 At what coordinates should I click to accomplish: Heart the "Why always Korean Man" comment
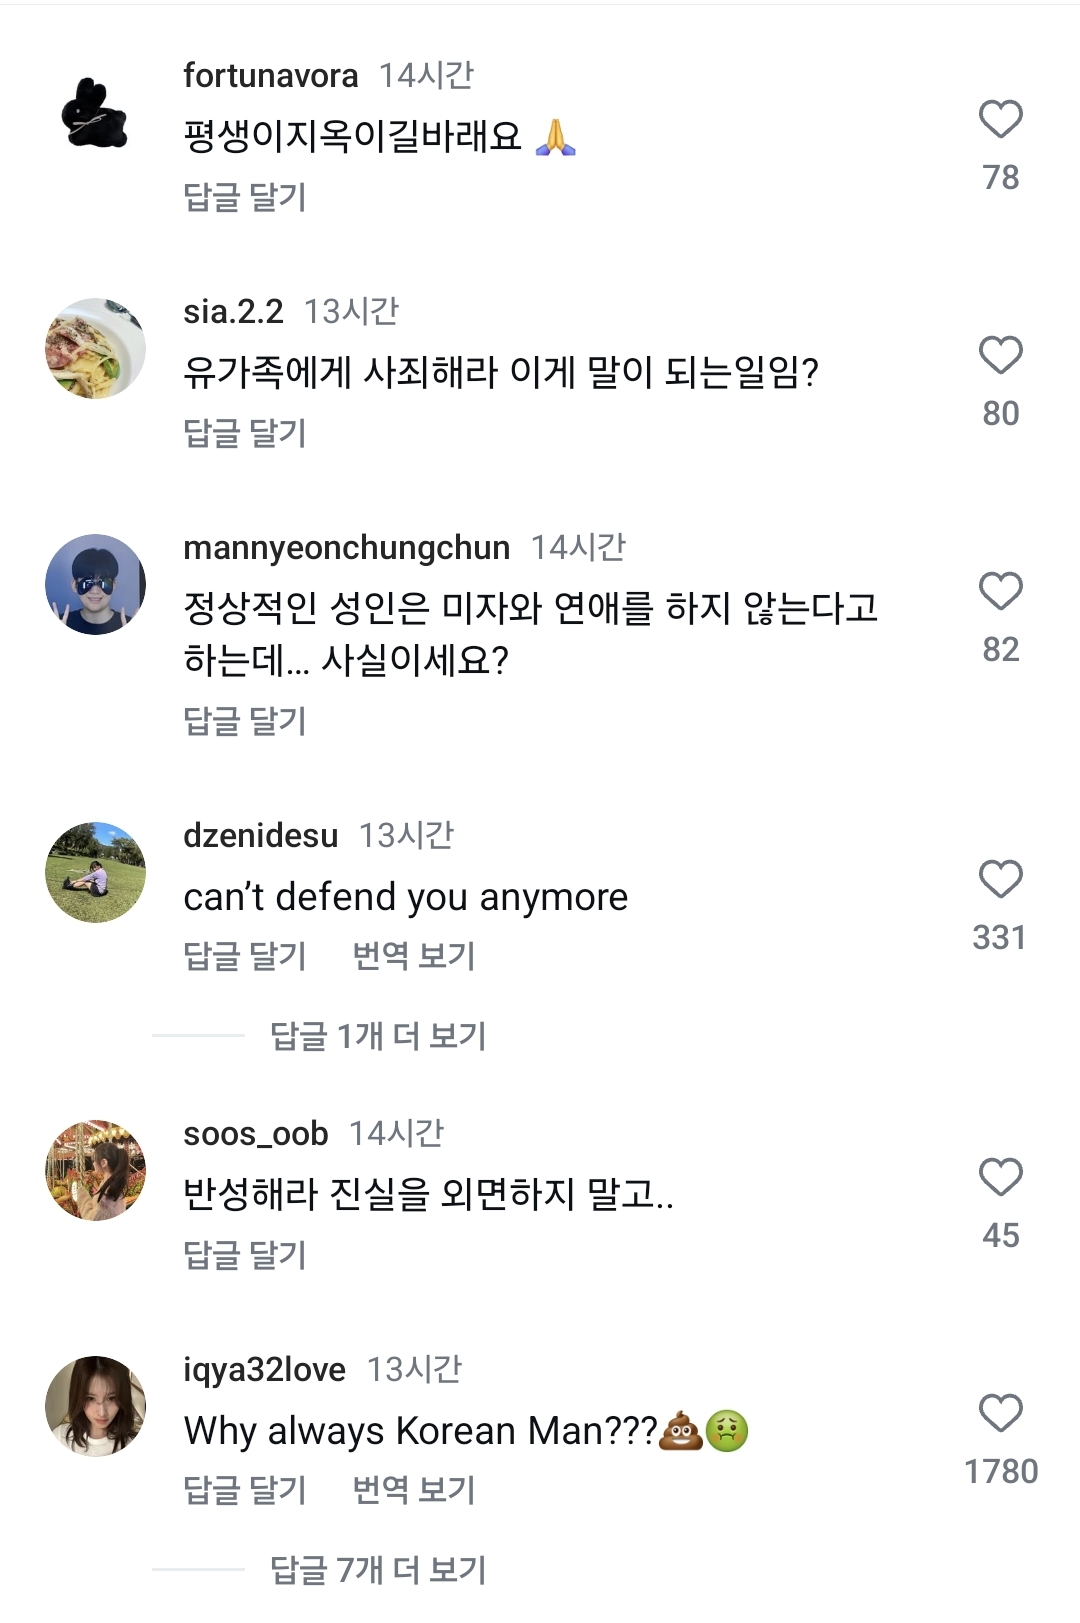(x=1000, y=1413)
